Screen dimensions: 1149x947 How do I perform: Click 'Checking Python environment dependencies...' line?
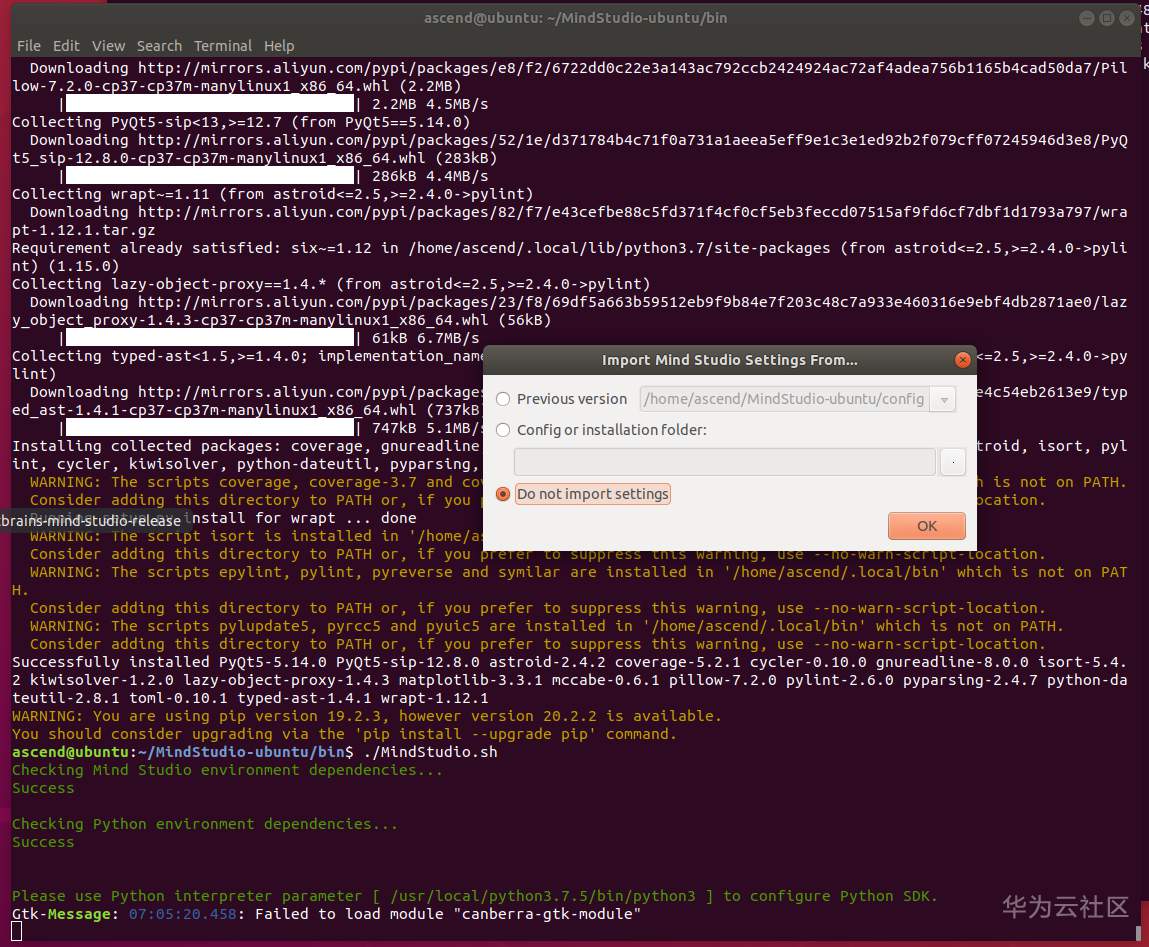[204, 824]
